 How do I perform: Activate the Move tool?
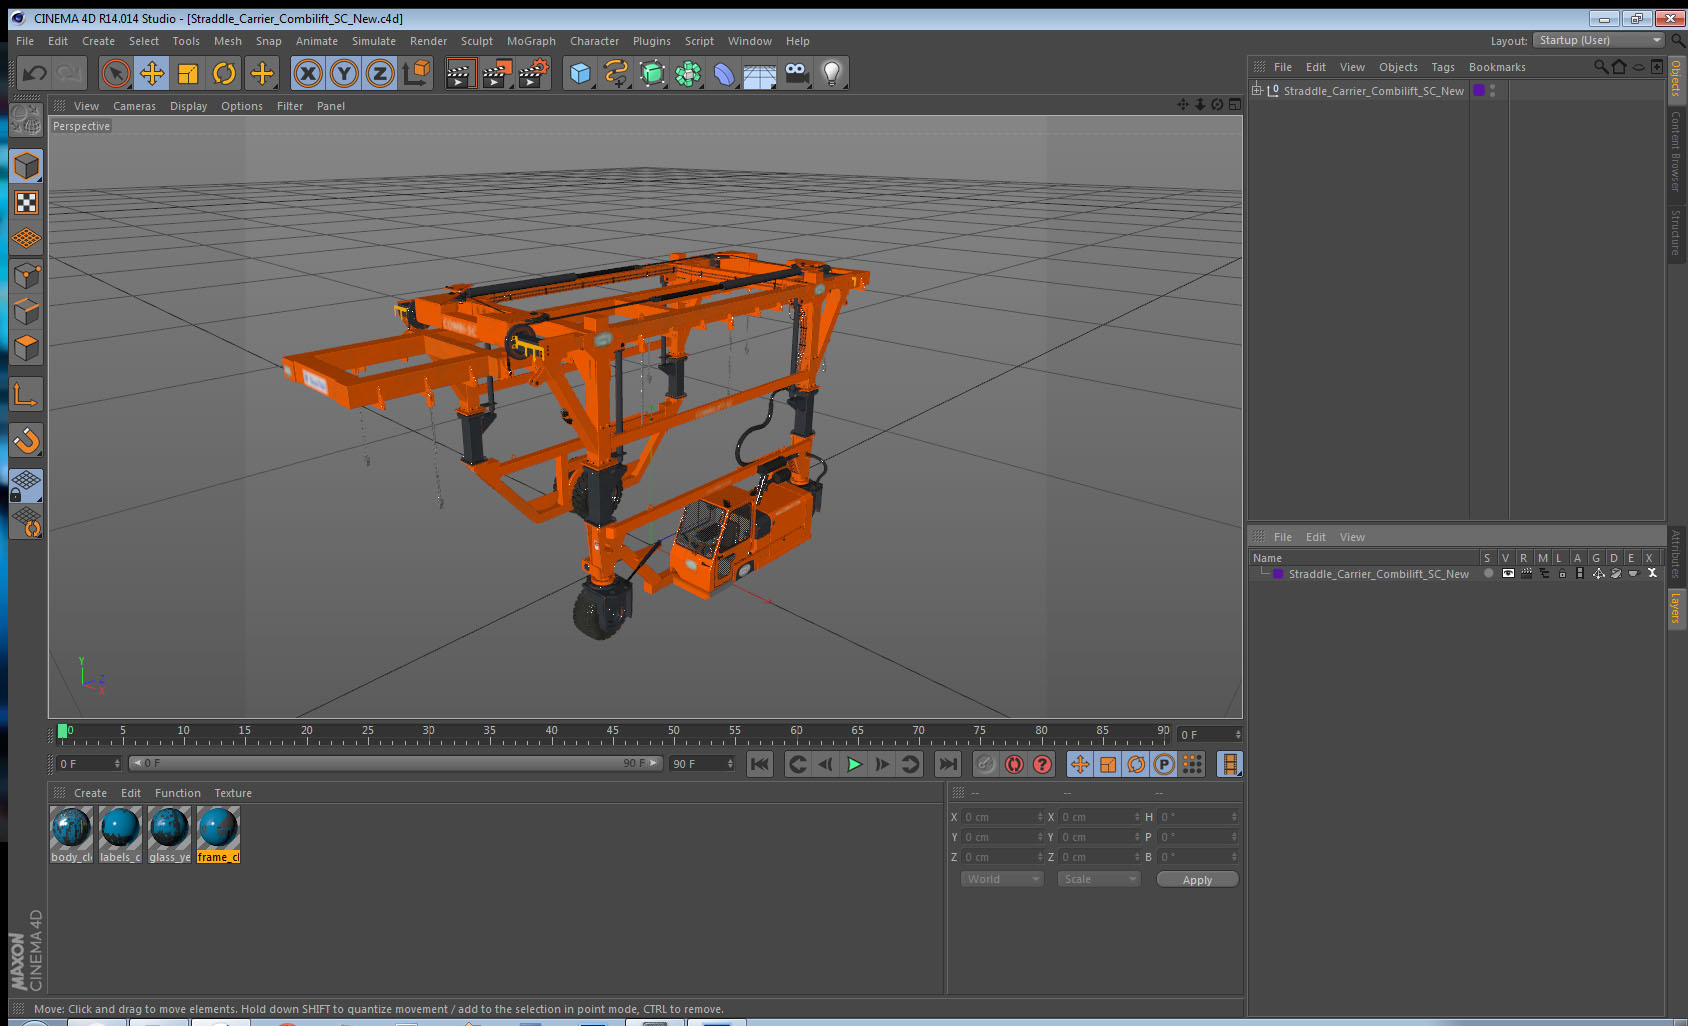point(152,73)
